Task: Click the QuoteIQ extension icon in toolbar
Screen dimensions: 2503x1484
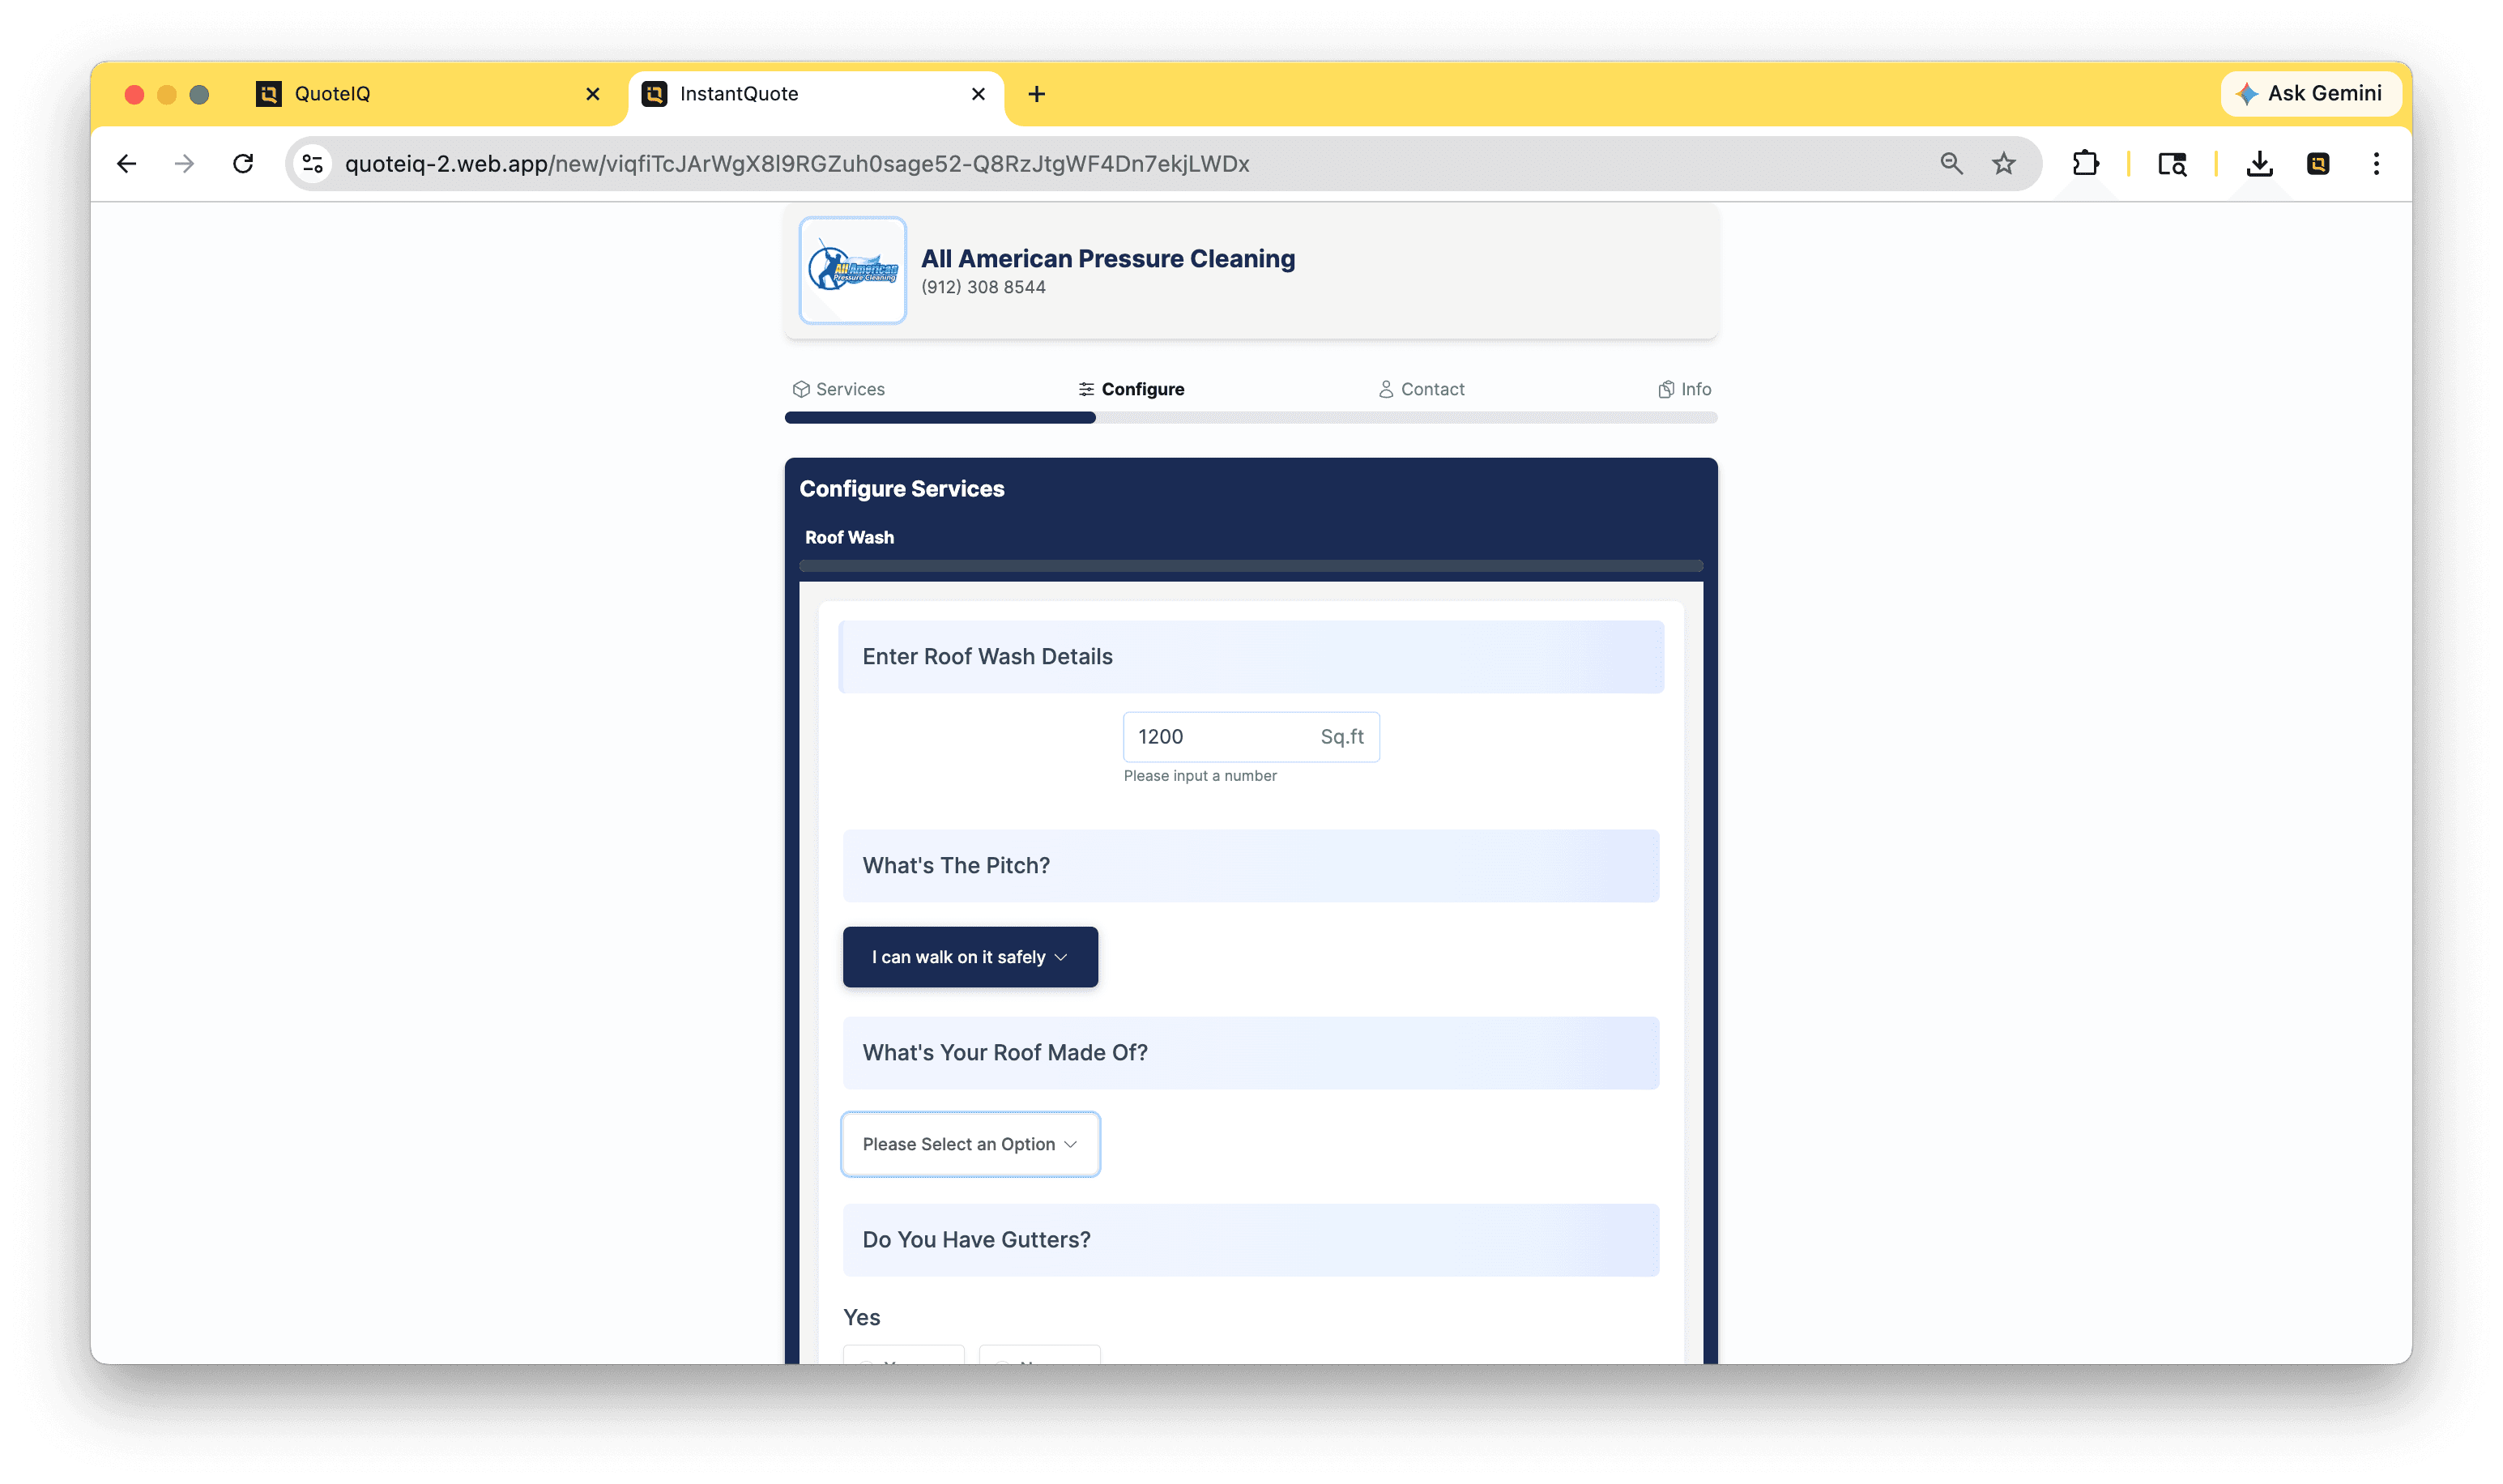Action: pyautogui.click(x=2318, y=163)
